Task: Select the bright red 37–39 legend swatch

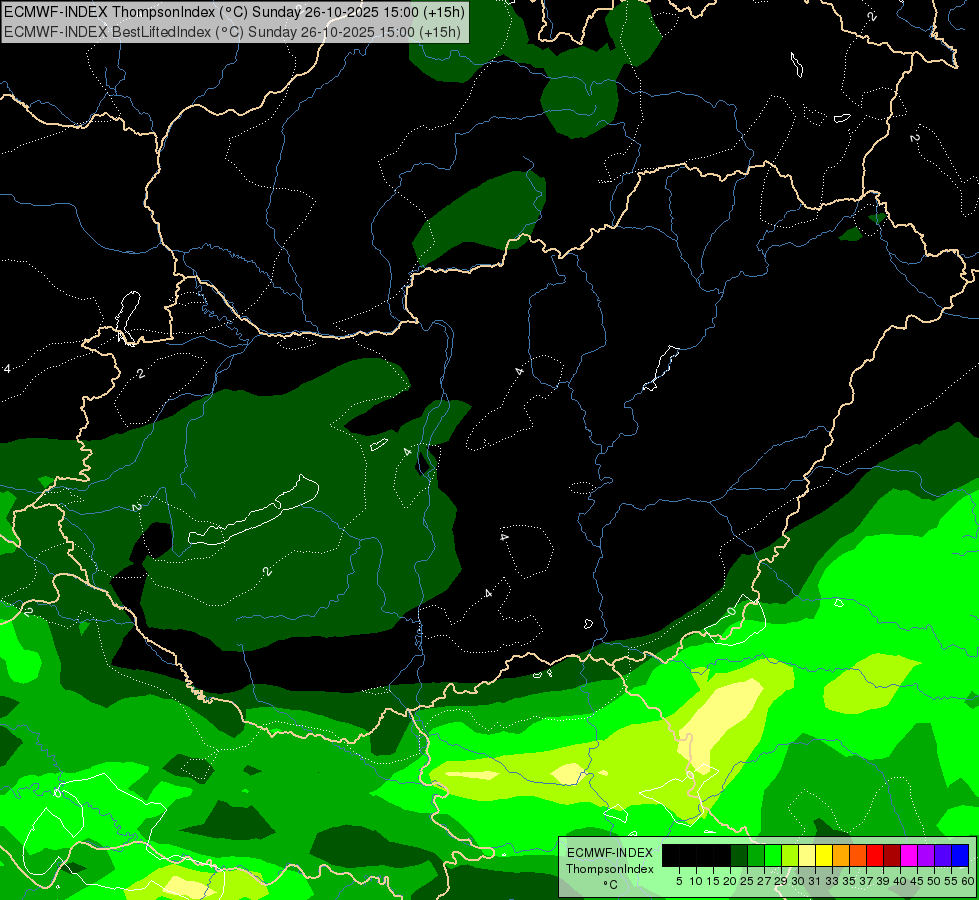Action: [875, 855]
